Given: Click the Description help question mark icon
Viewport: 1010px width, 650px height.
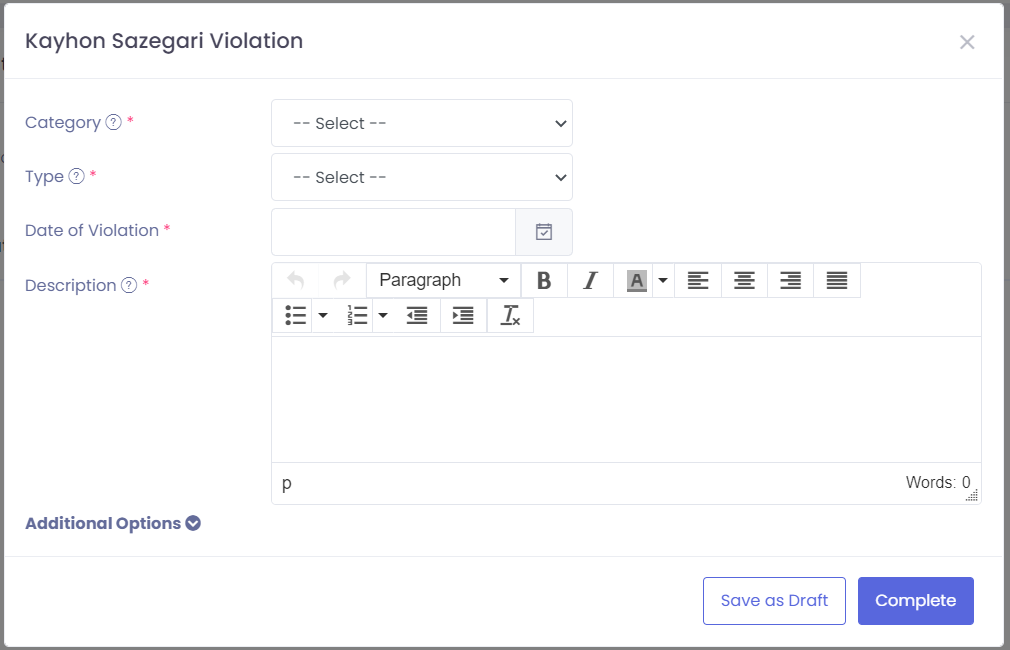Looking at the screenshot, I should (x=129, y=285).
